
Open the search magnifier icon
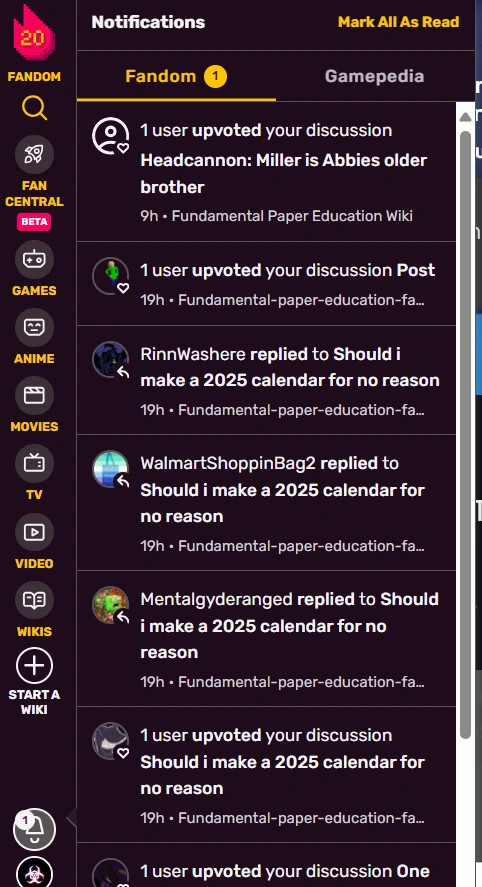pos(34,107)
